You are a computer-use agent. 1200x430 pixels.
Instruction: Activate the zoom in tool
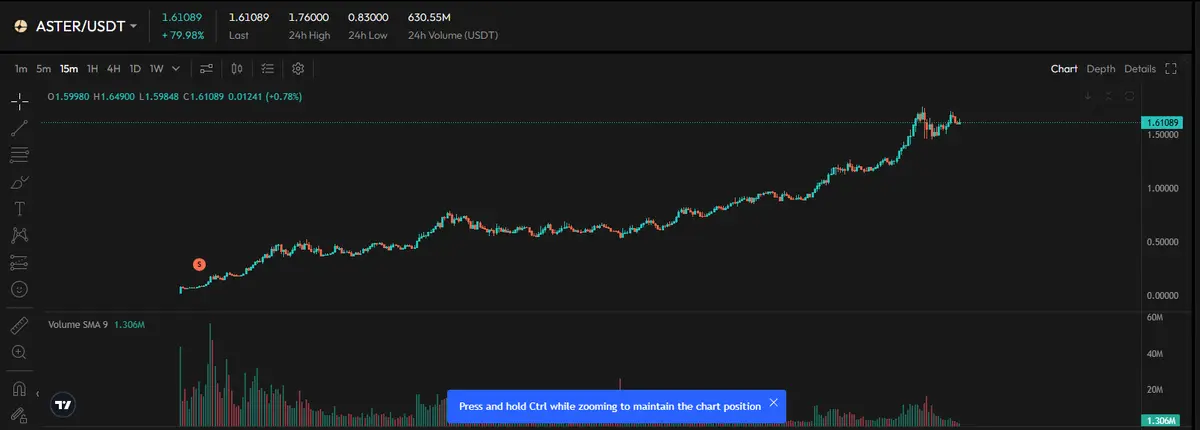[x=19, y=352]
